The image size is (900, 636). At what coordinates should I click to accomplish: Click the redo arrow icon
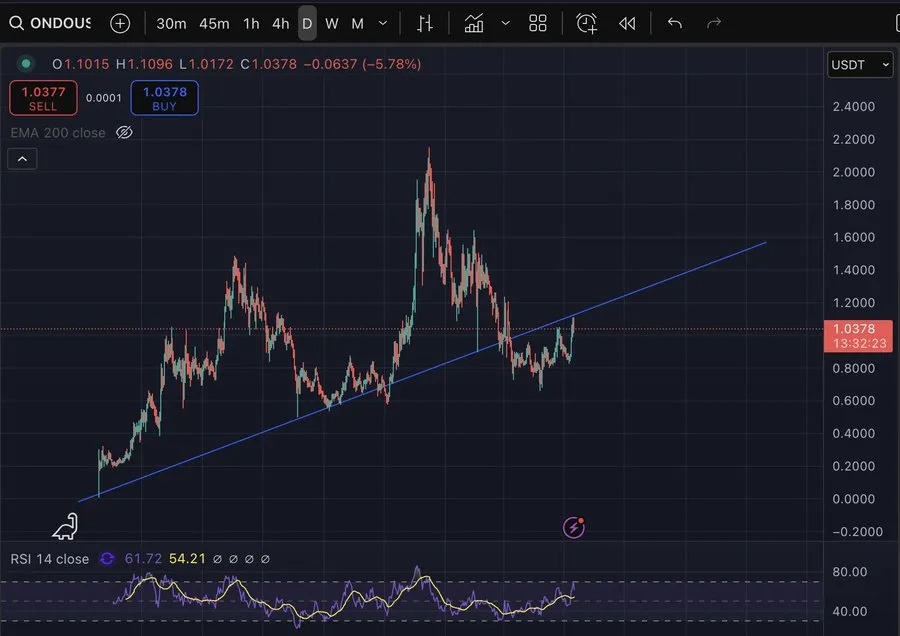pos(714,23)
